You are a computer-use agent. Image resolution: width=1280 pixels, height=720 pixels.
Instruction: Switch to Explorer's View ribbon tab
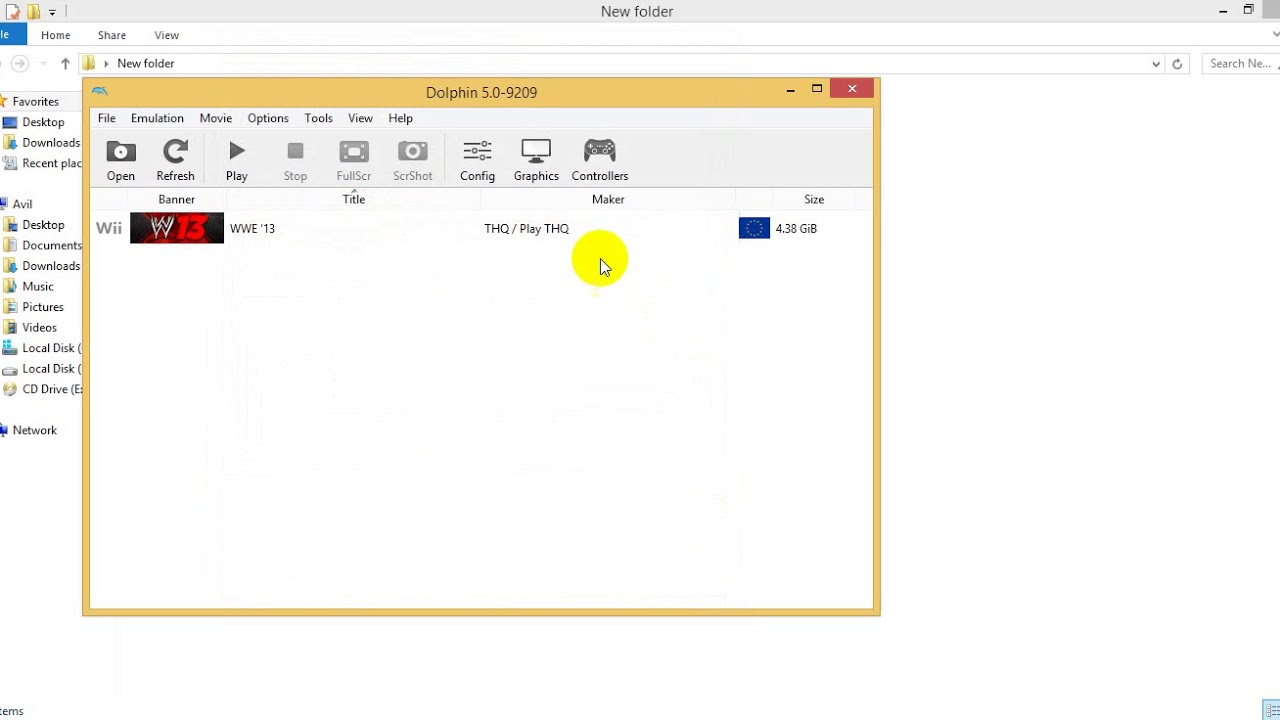coord(167,35)
